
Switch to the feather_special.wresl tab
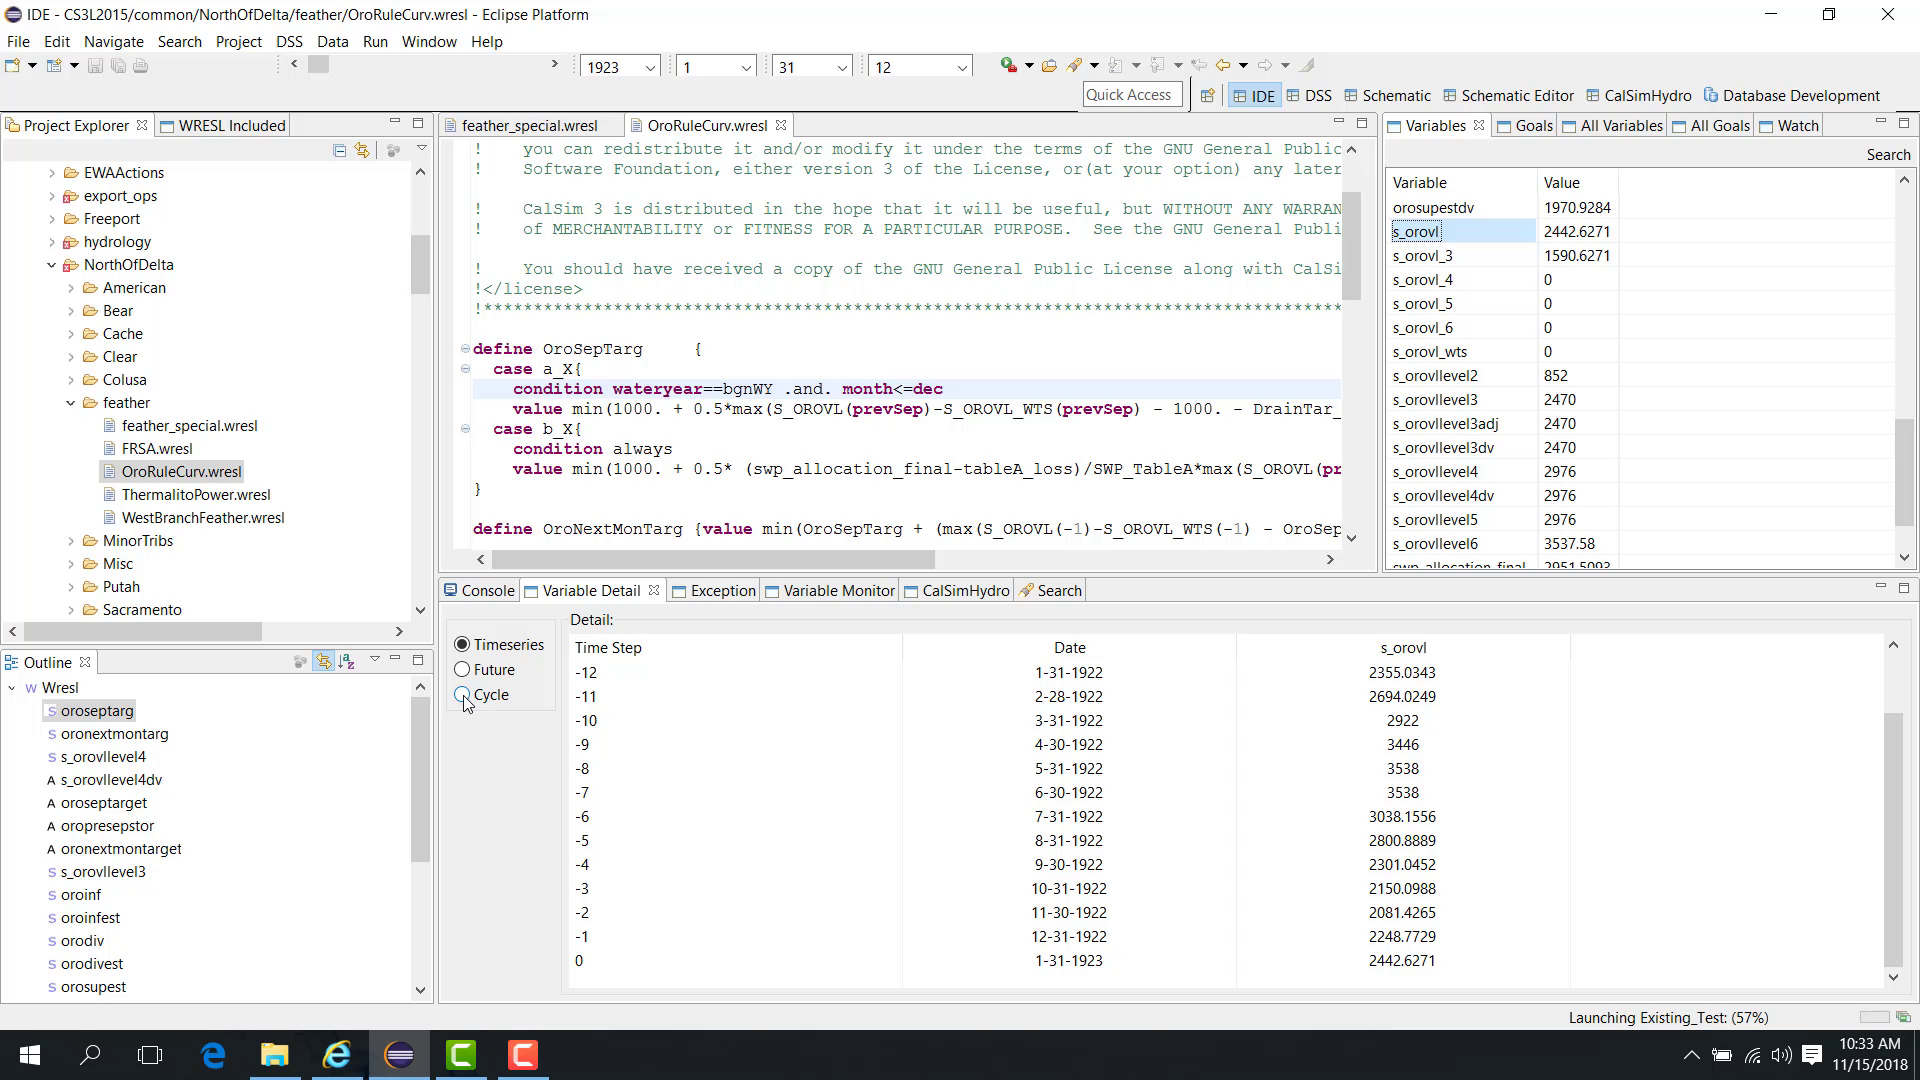click(530, 125)
